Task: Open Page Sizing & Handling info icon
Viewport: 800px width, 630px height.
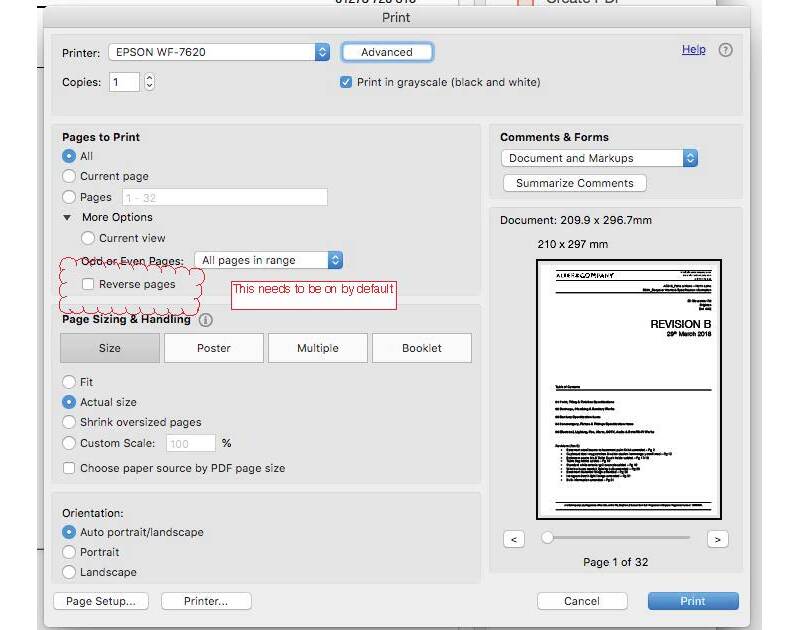Action: pyautogui.click(x=206, y=320)
